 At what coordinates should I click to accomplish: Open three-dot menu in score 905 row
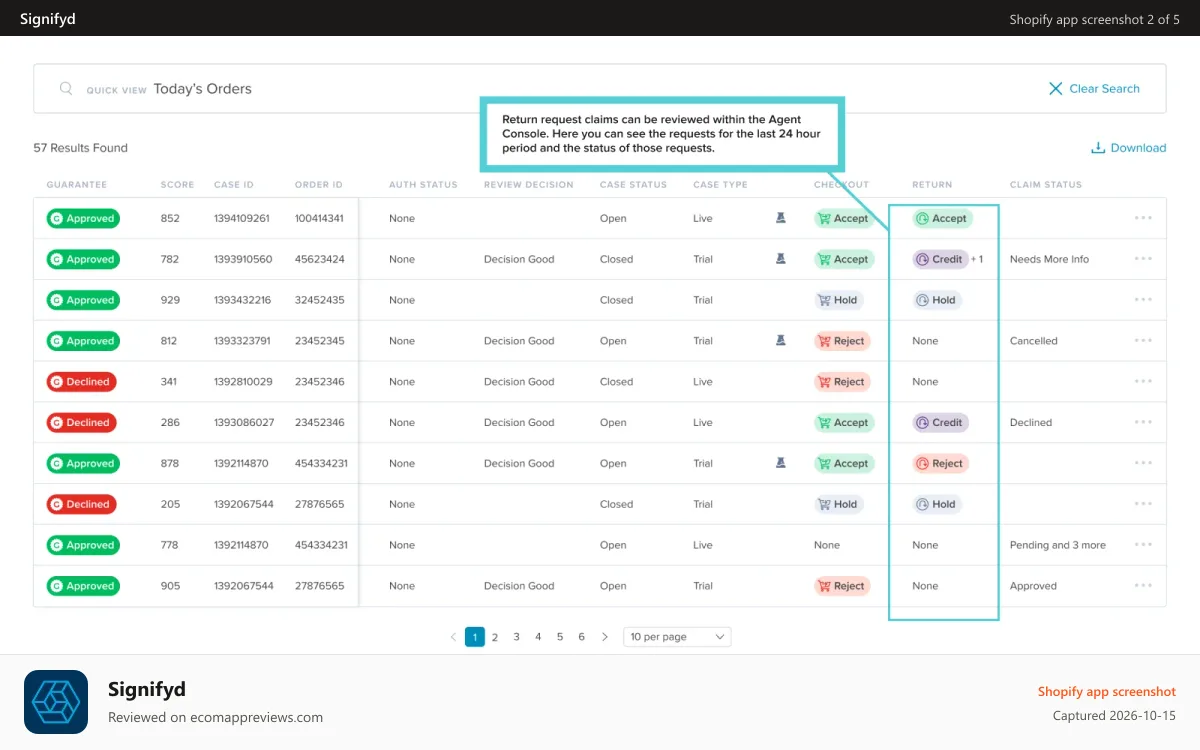(x=1143, y=586)
